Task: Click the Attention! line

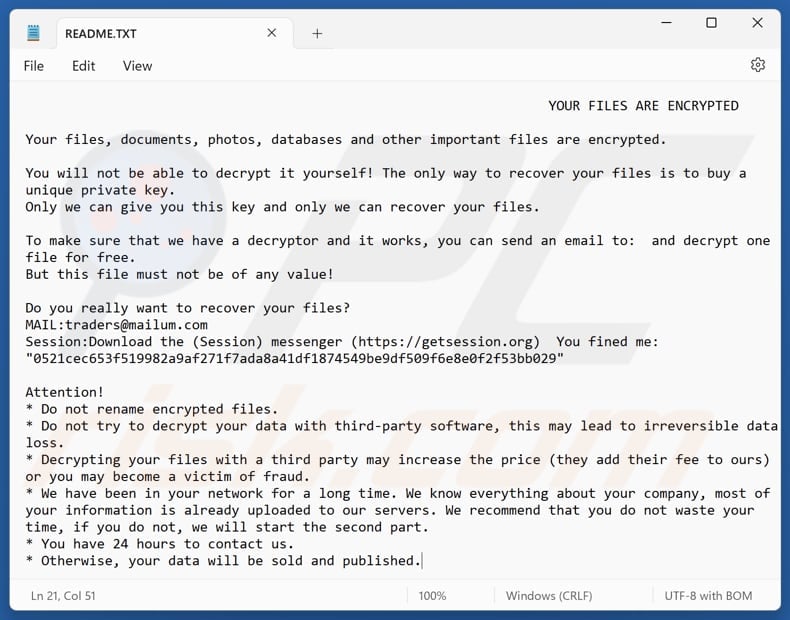Action: pos(64,392)
